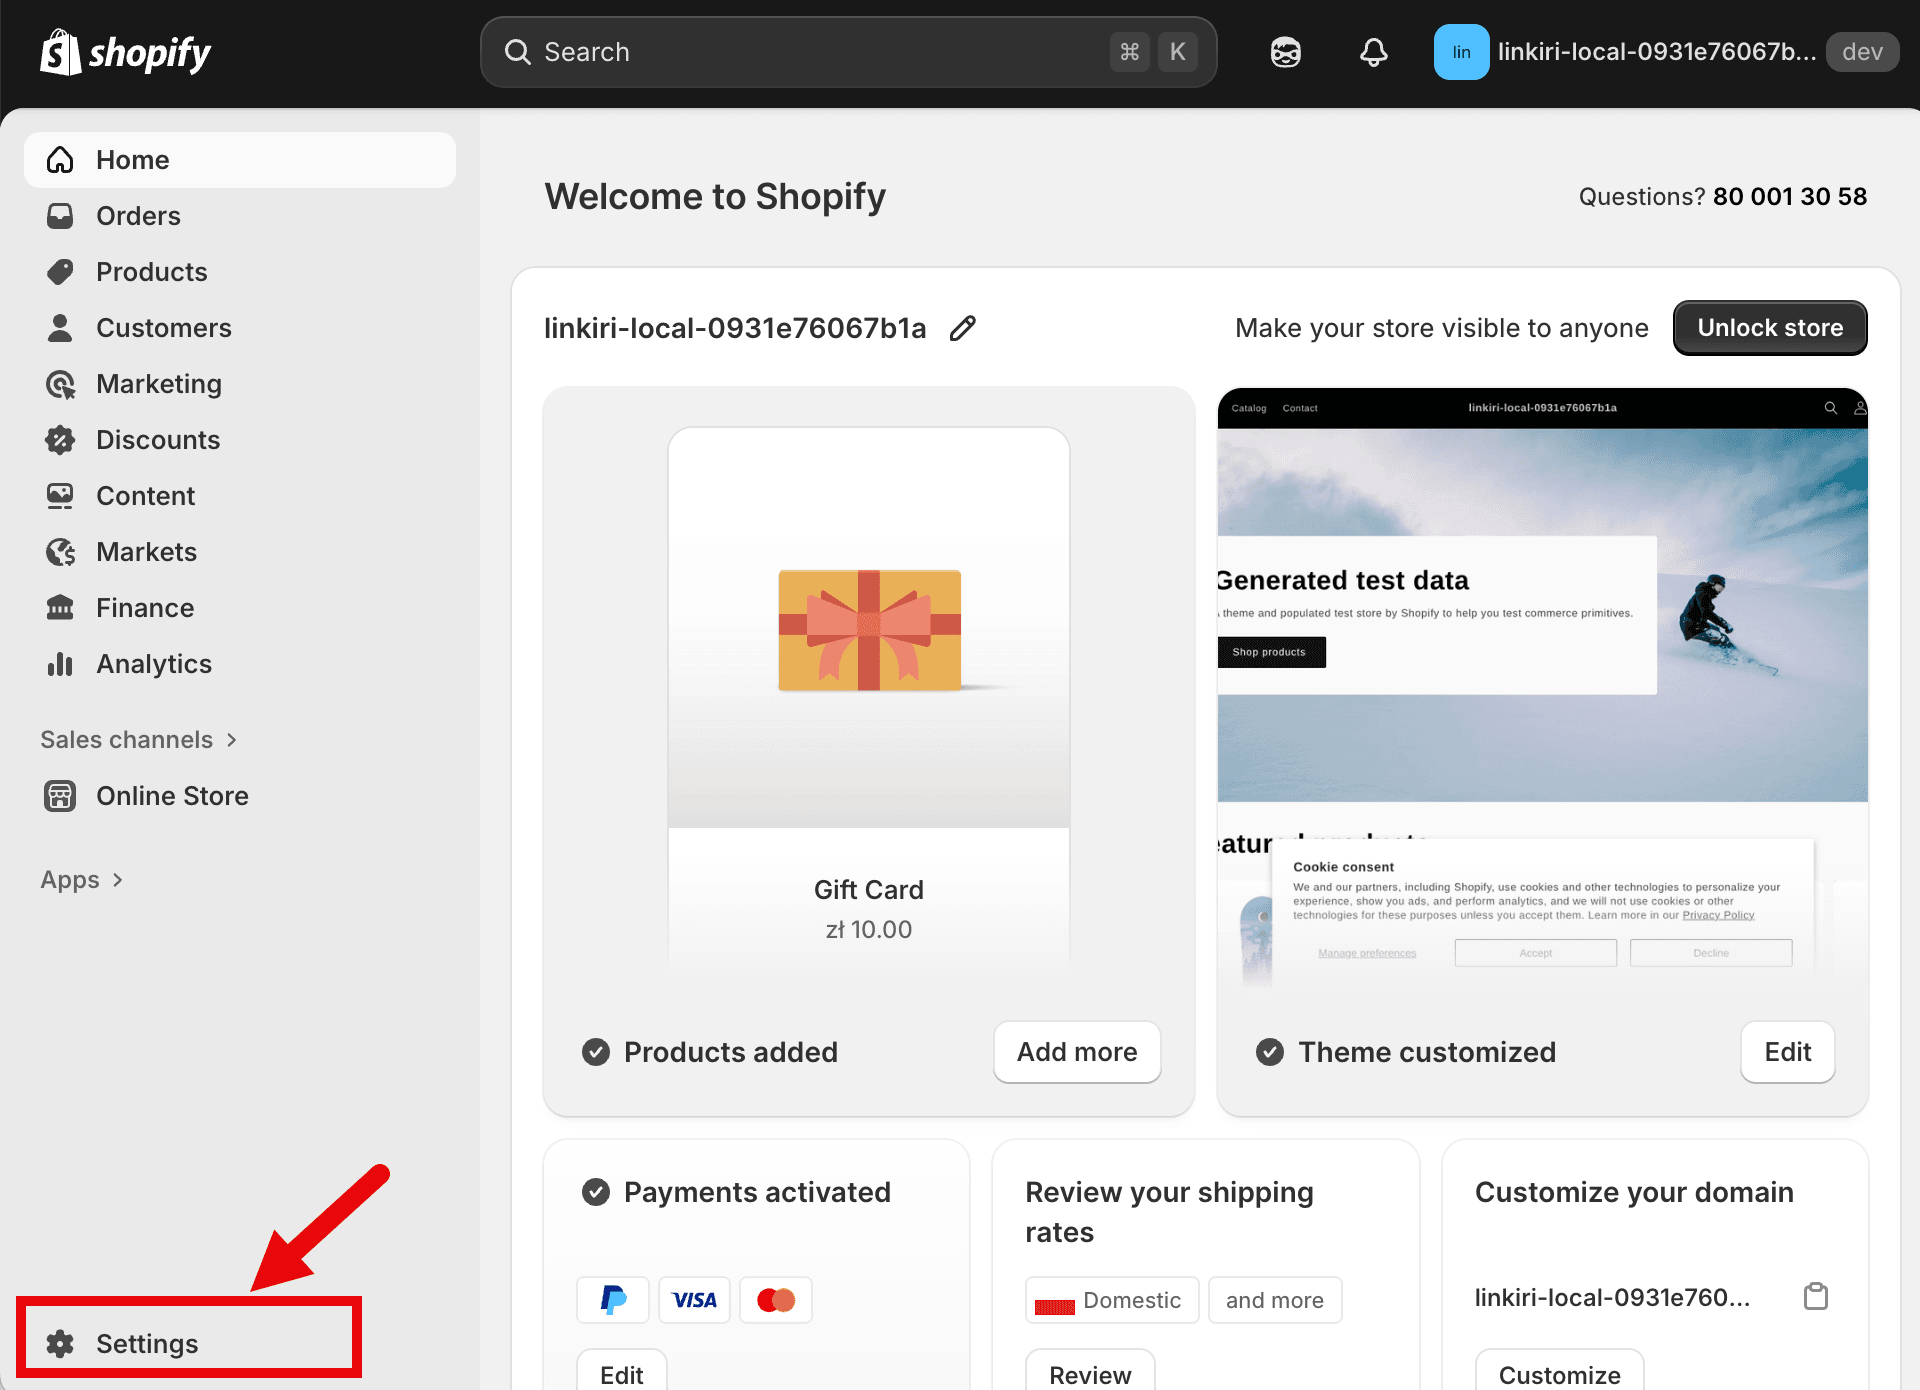The width and height of the screenshot is (1920, 1390).
Task: Go to Orders in the sidebar
Action: click(138, 216)
